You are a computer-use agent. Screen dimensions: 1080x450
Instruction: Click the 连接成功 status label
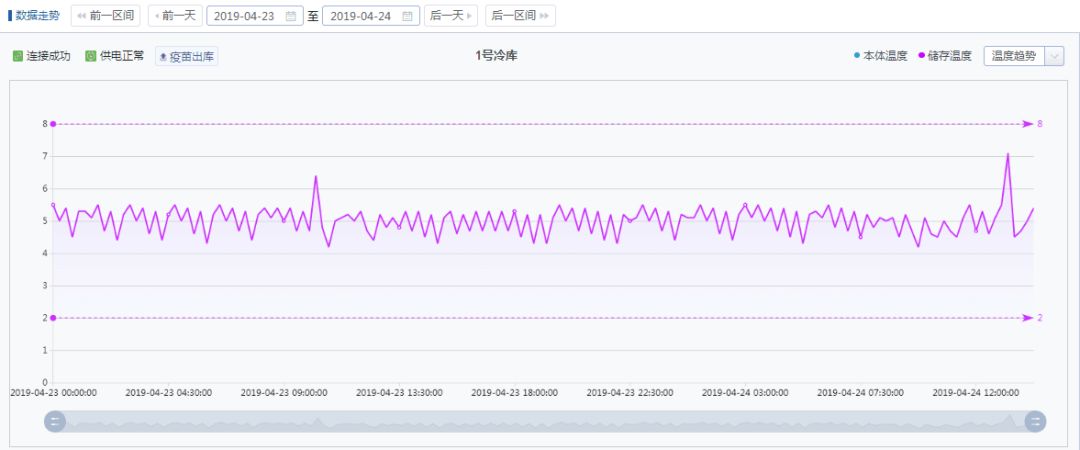tap(48, 56)
